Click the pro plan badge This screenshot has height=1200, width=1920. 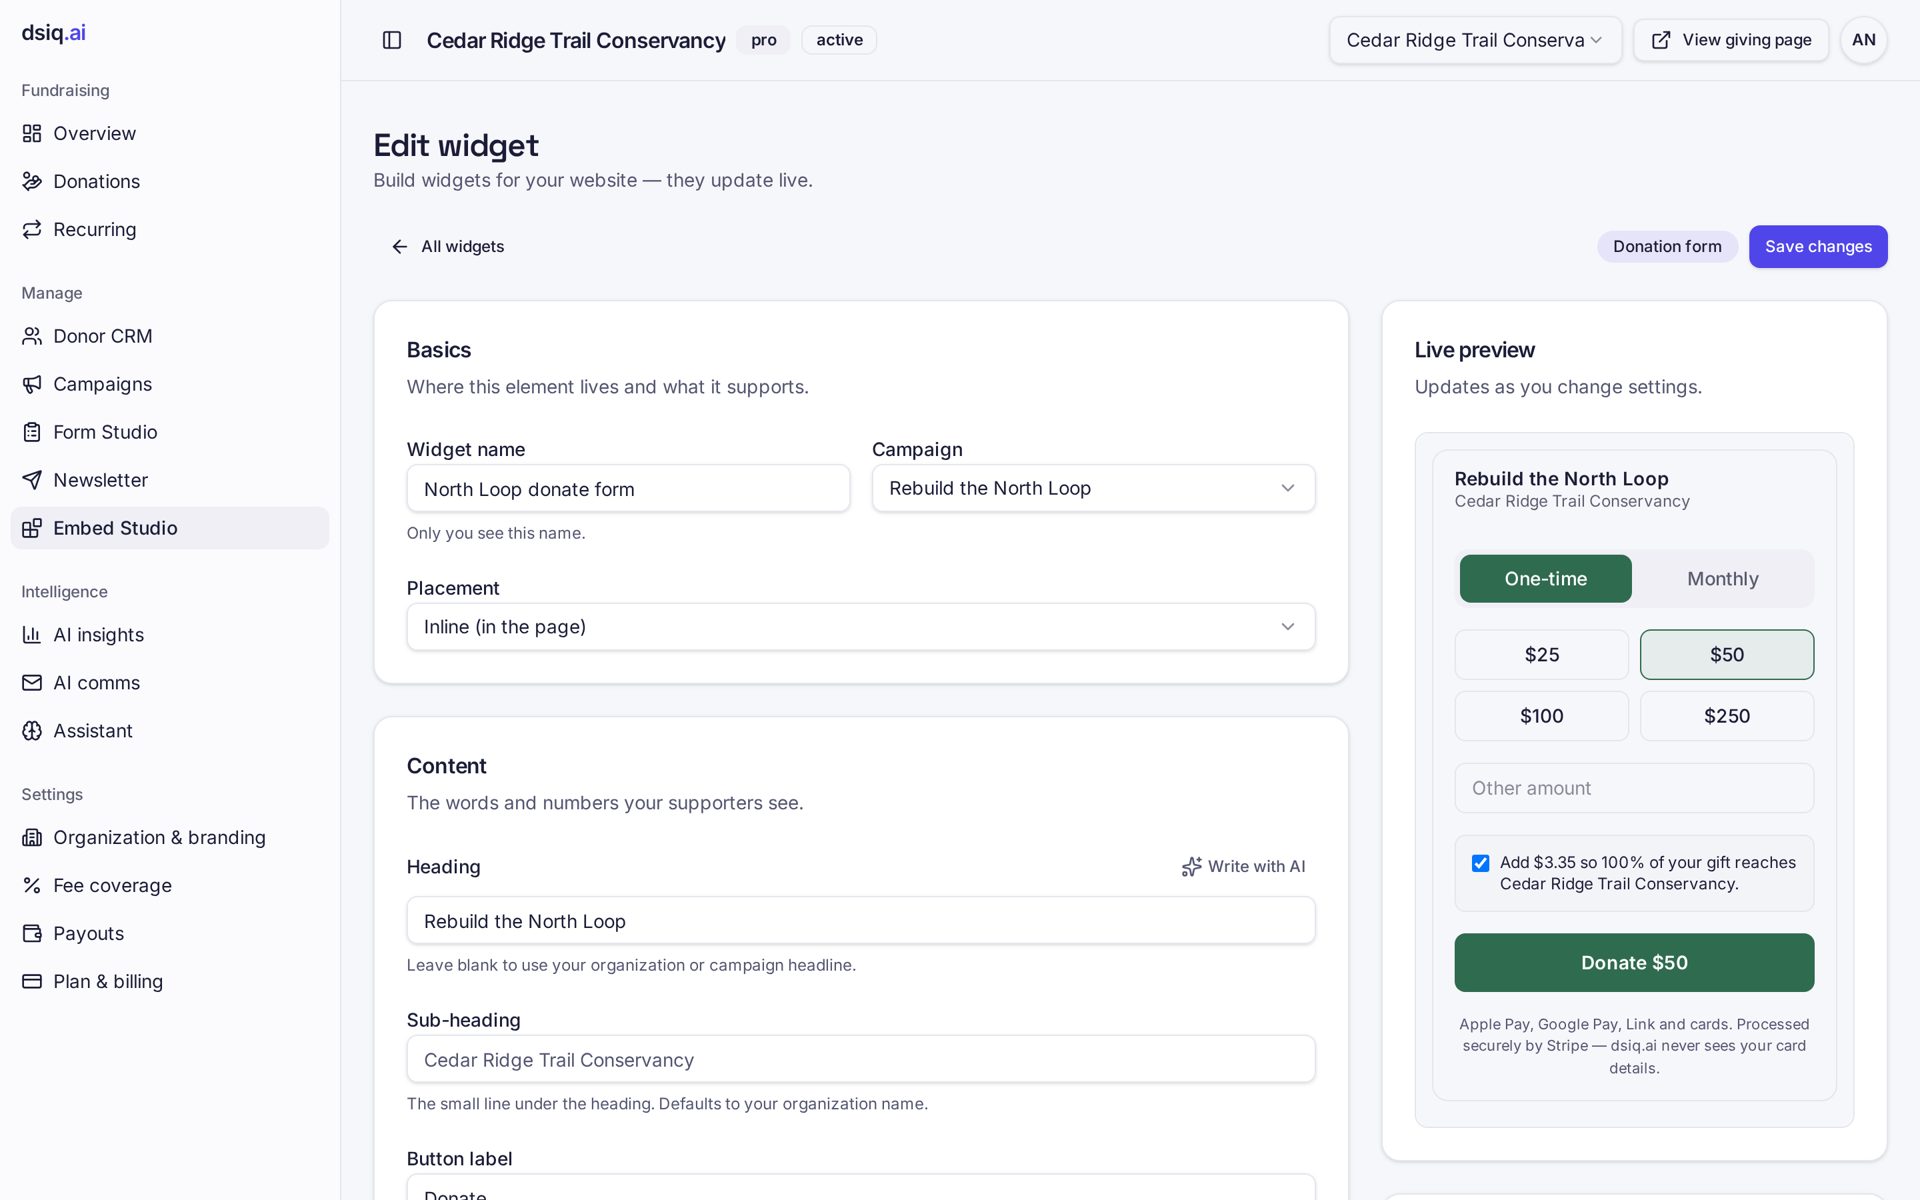(x=763, y=40)
